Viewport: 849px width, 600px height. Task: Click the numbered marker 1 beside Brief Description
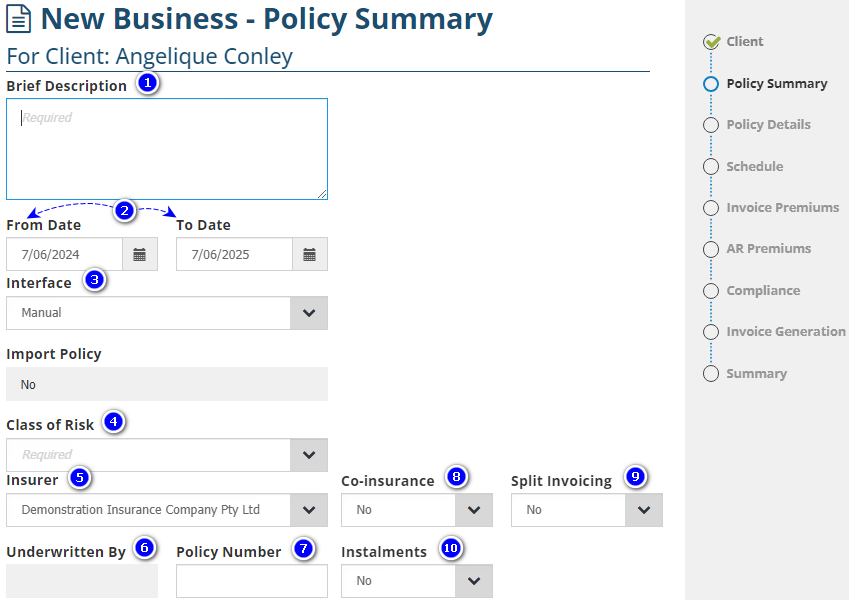[148, 84]
